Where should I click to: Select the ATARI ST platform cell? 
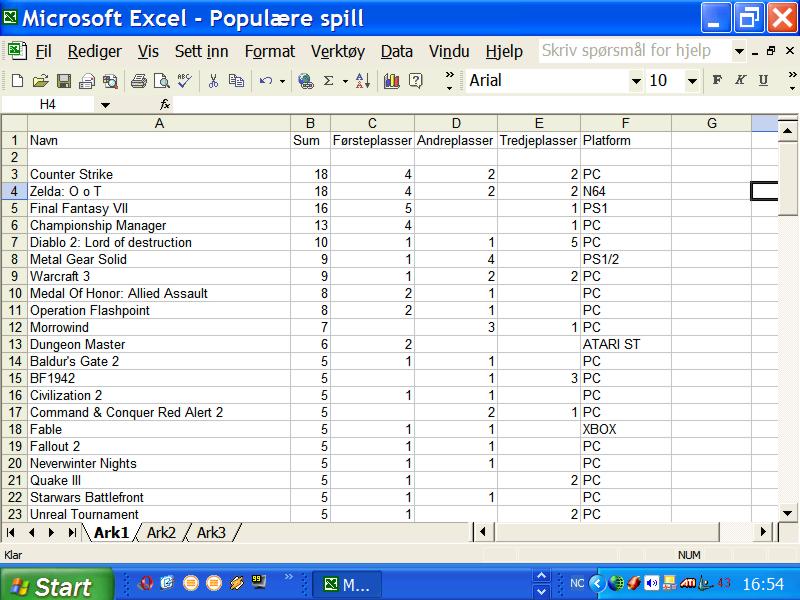[626, 344]
